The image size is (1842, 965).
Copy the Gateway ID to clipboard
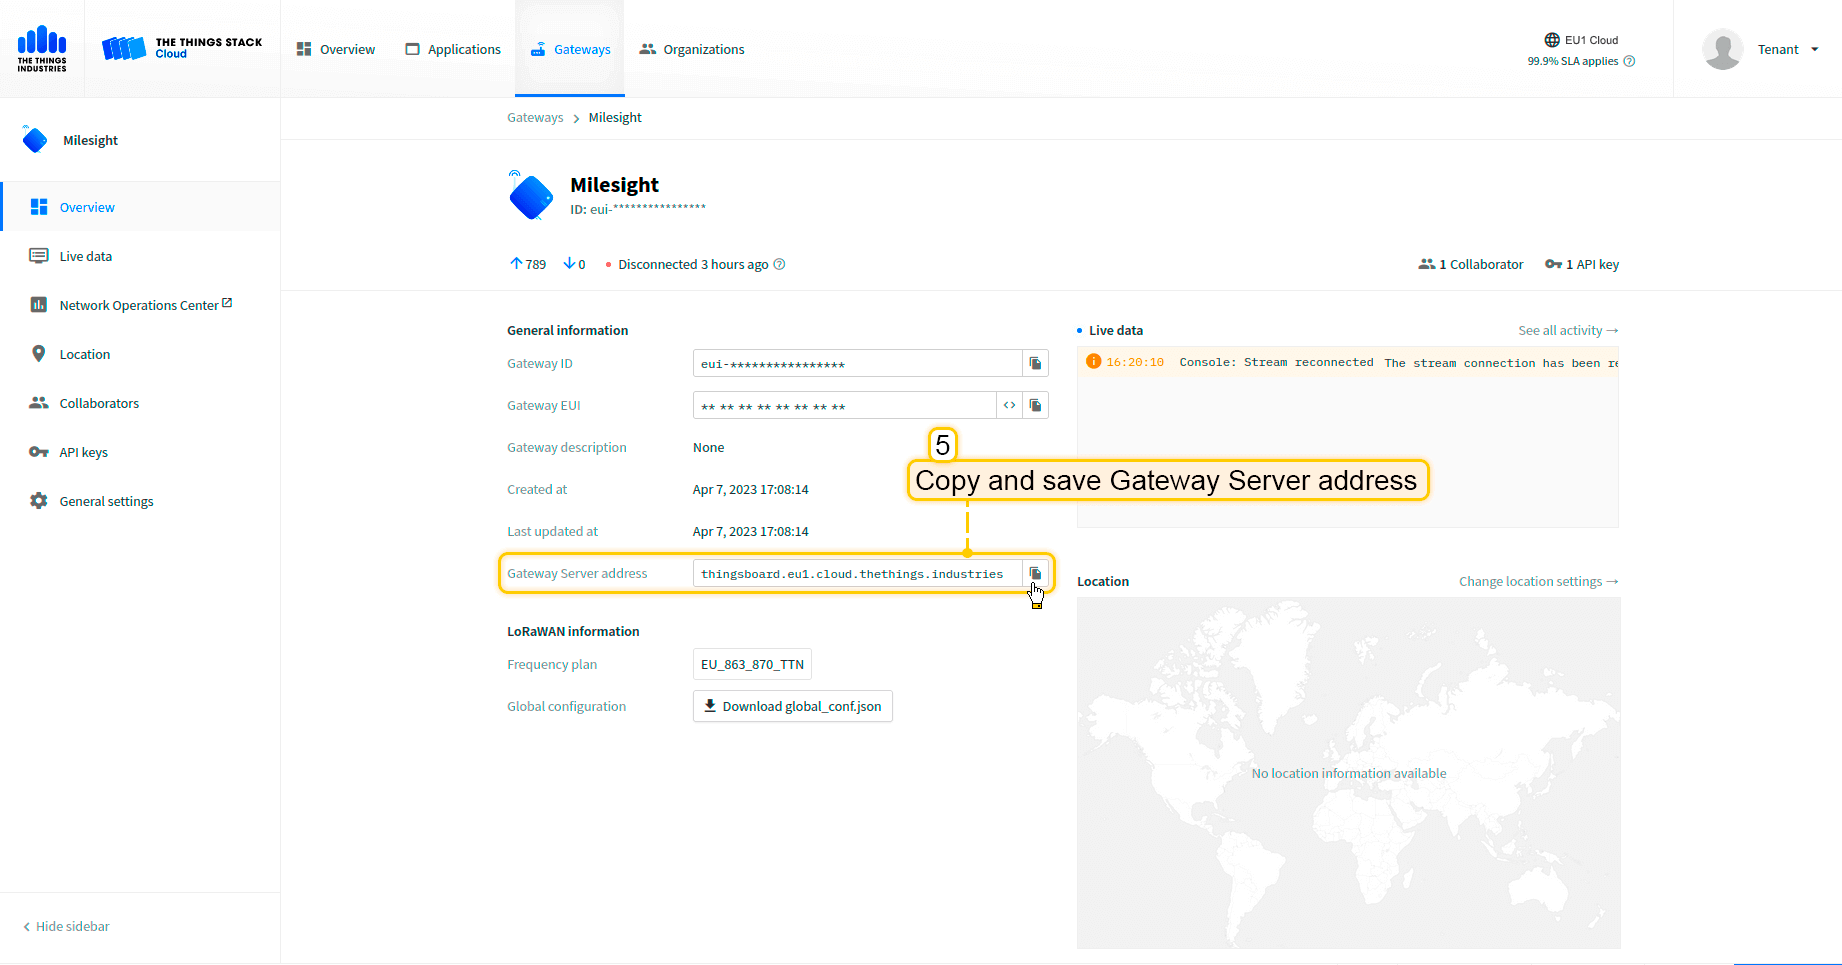click(x=1035, y=364)
